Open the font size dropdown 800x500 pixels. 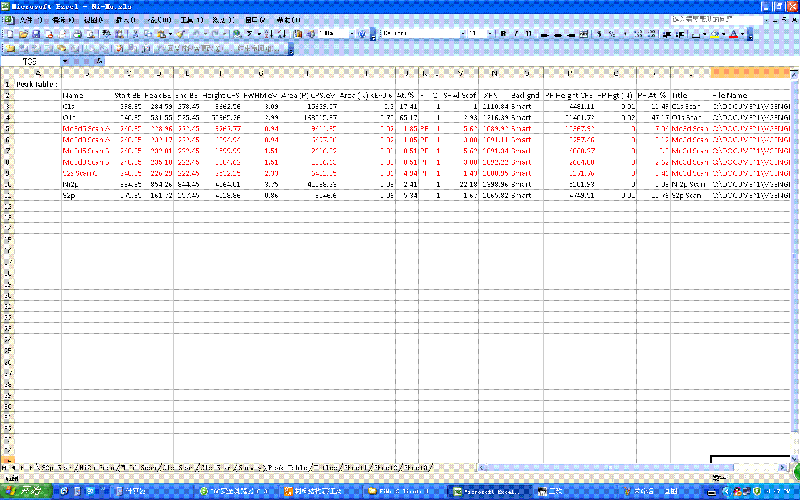pyautogui.click(x=490, y=34)
